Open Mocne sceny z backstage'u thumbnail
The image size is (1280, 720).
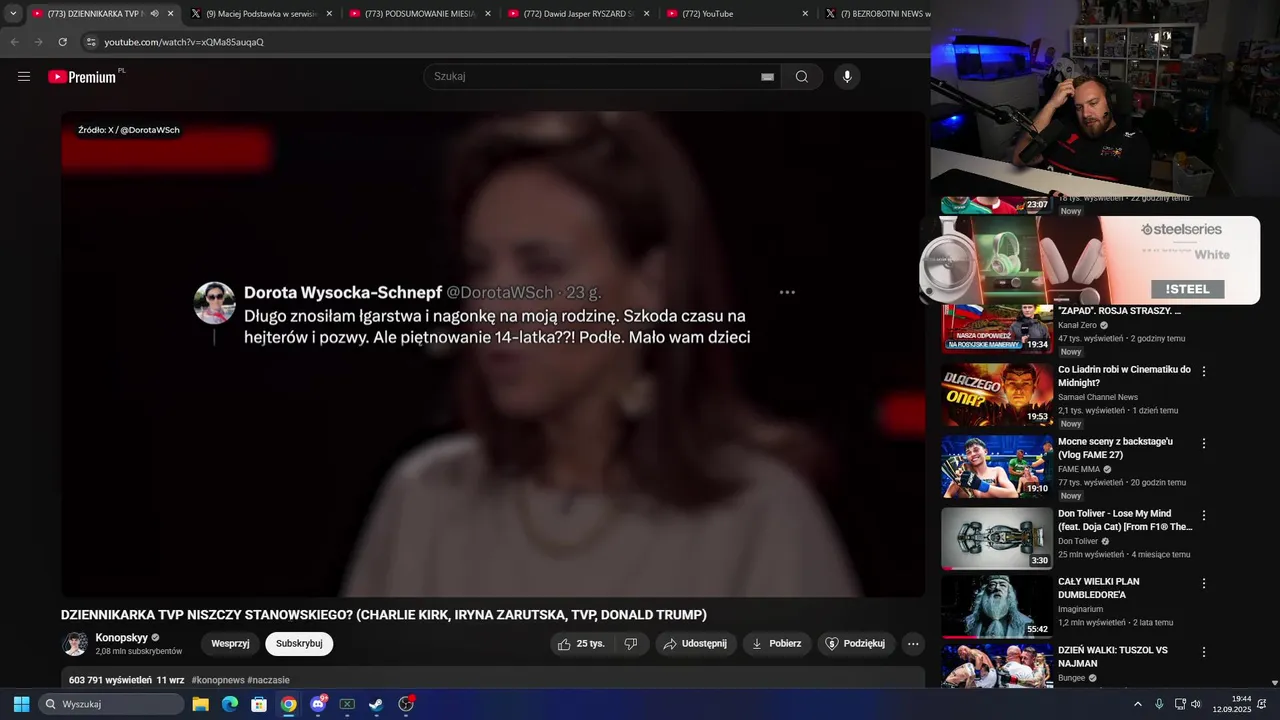click(x=997, y=466)
